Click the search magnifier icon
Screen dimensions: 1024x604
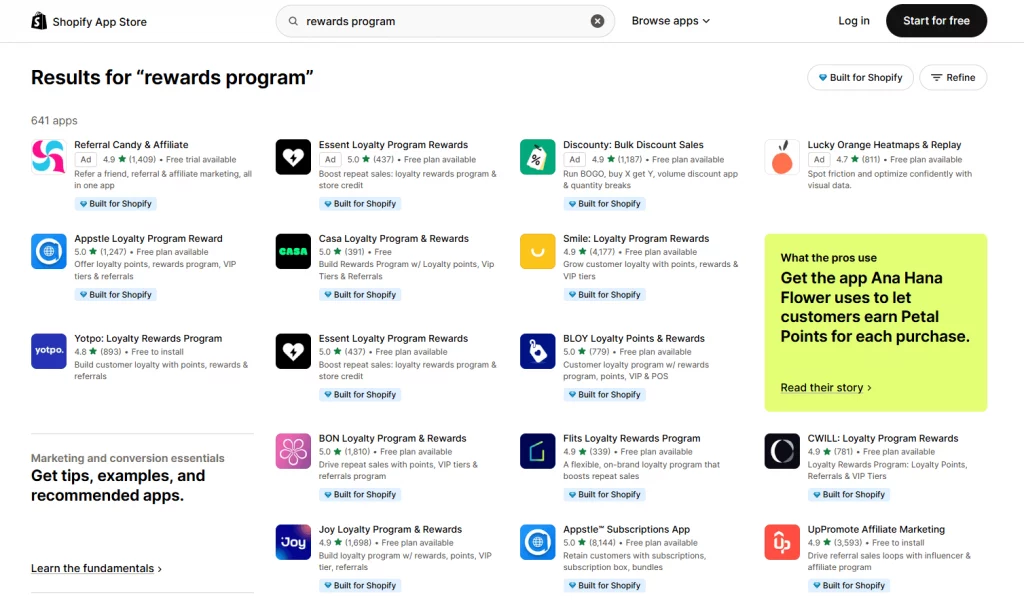coord(293,21)
